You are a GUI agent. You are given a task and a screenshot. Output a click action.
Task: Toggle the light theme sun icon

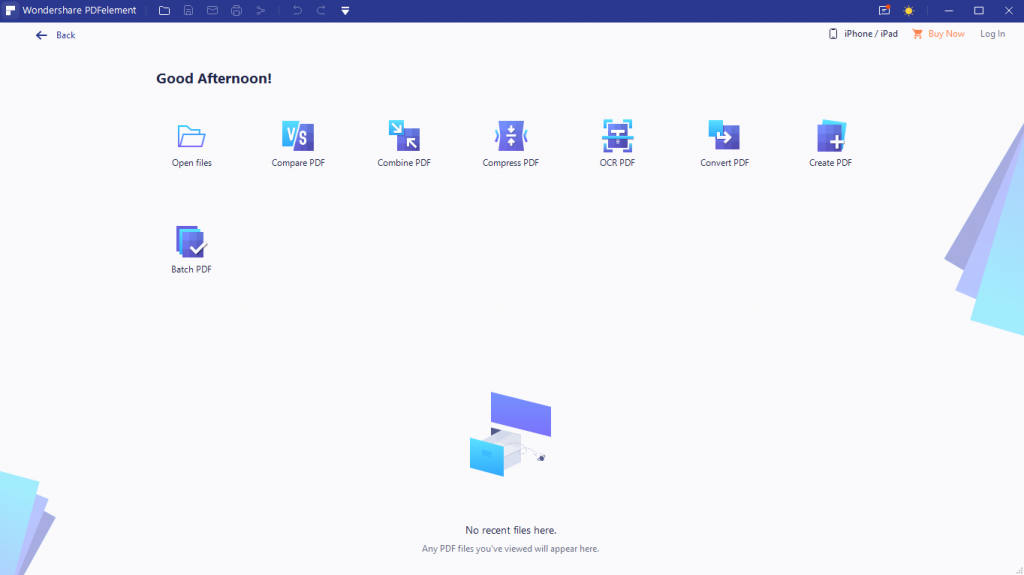908,10
